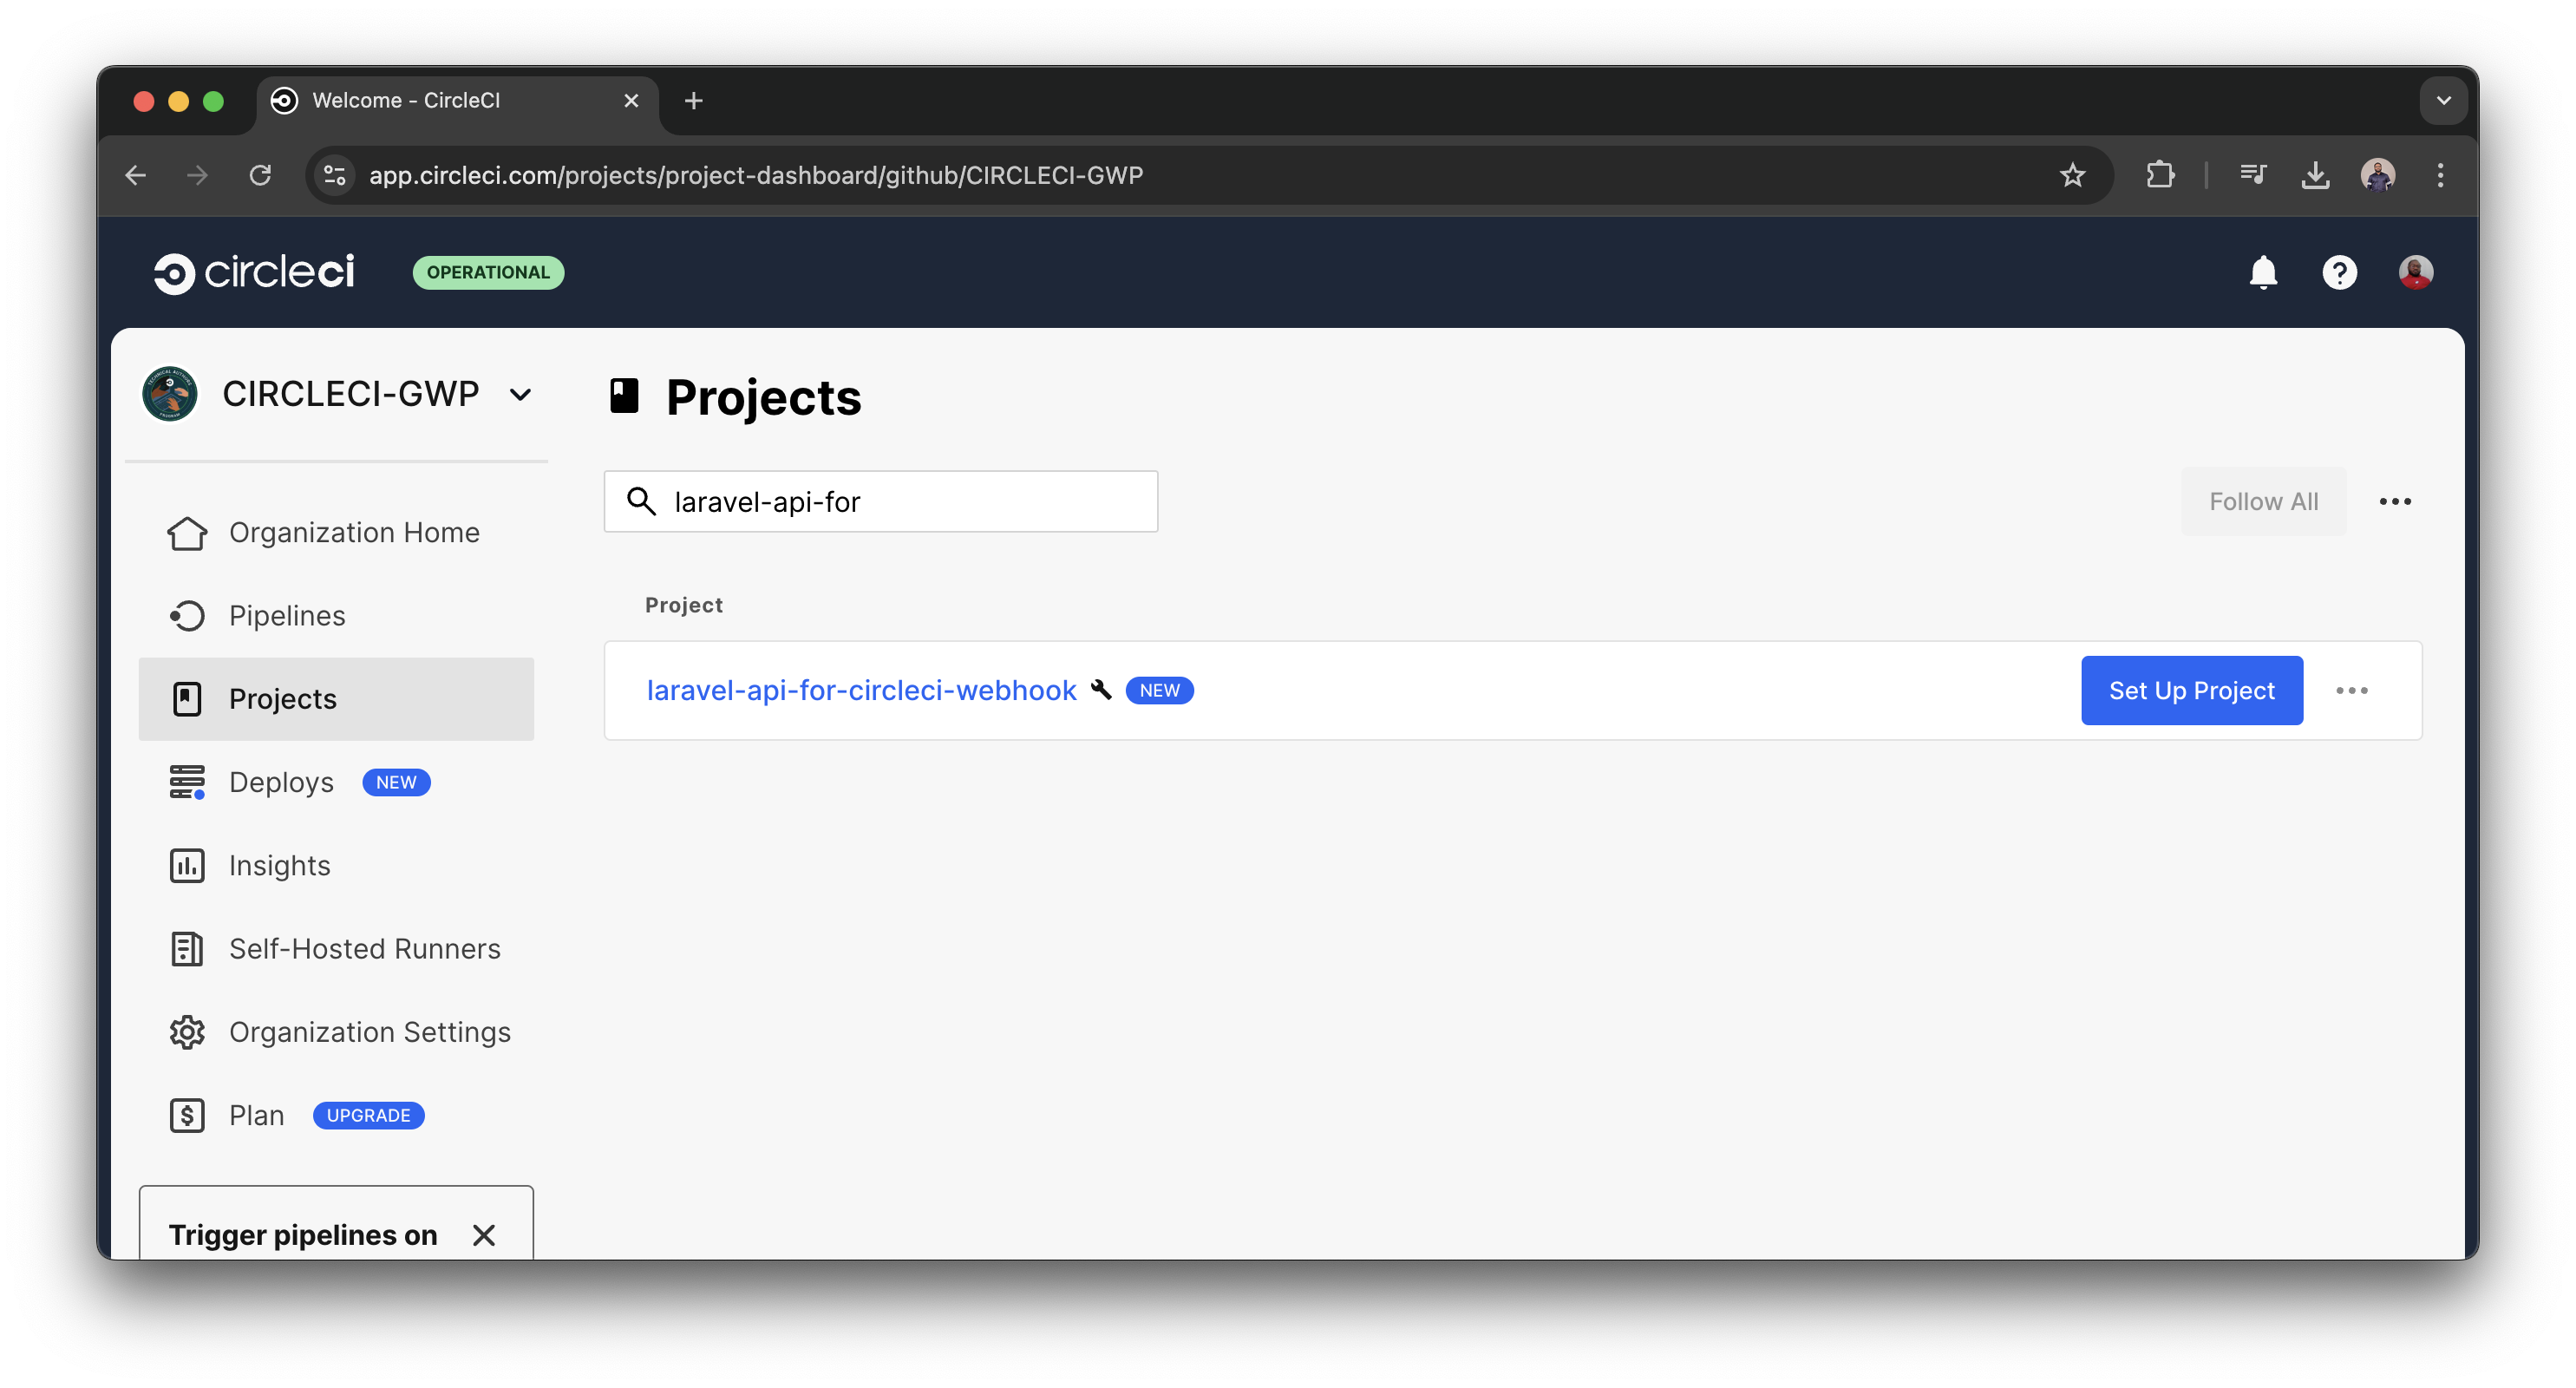Viewport: 2576px width, 1388px height.
Task: Bookmark this page with the star
Action: coord(2072,175)
